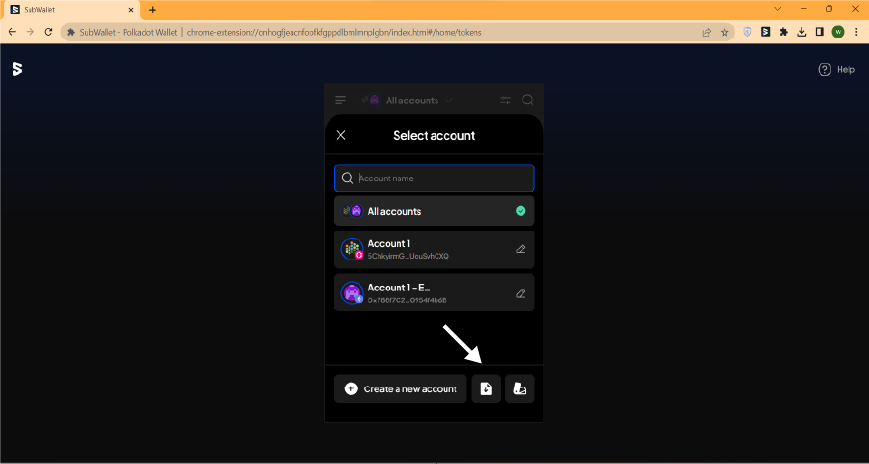
Task: Switch to the SubWallet browser tab
Action: [x=70, y=9]
